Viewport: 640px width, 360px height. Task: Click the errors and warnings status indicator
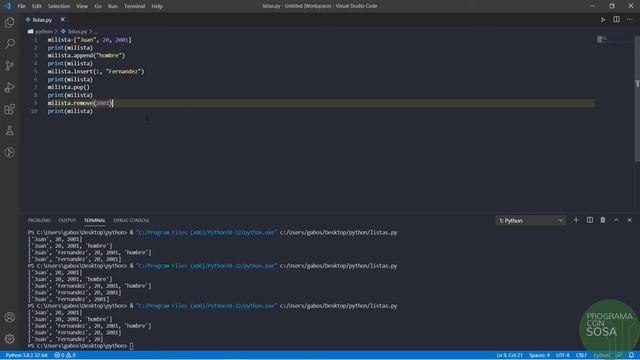tap(65, 355)
